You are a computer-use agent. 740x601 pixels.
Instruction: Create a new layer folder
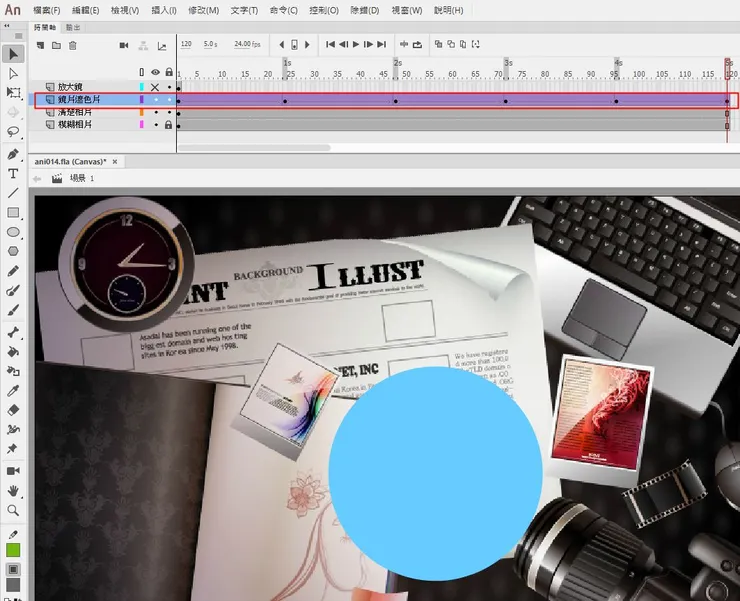56,45
